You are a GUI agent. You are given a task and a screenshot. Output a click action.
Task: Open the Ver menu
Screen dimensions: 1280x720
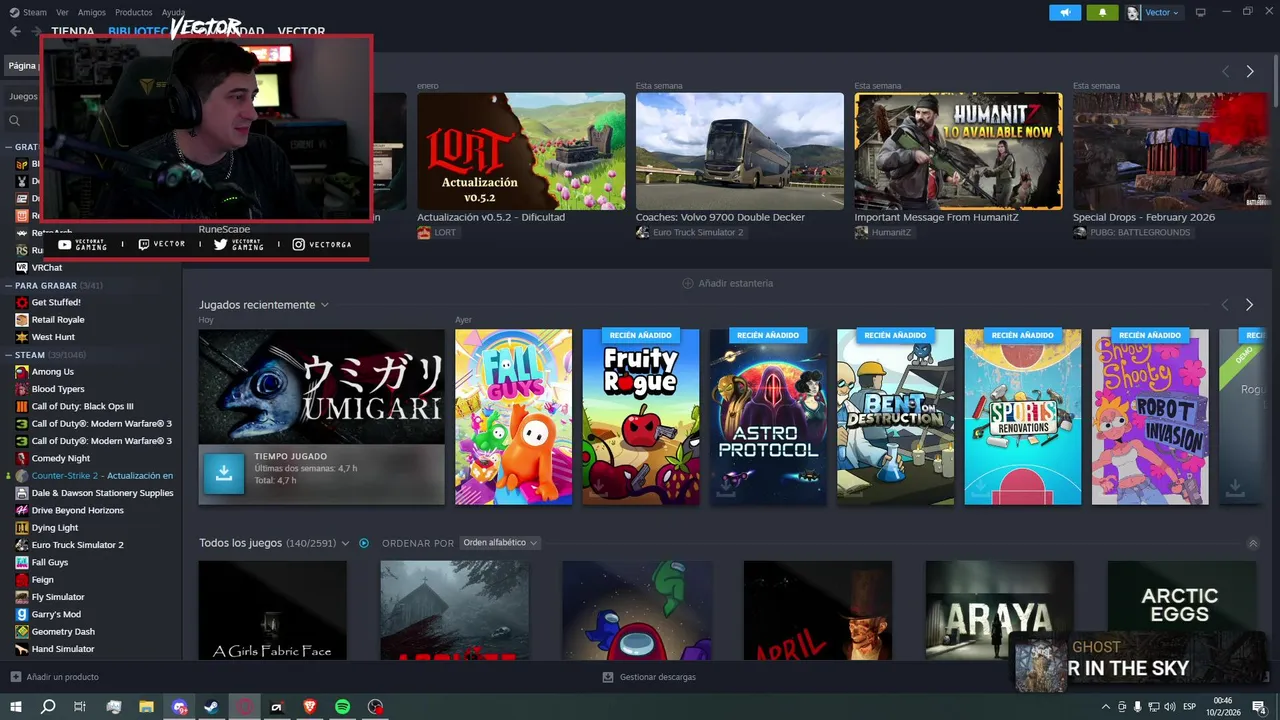(x=63, y=12)
